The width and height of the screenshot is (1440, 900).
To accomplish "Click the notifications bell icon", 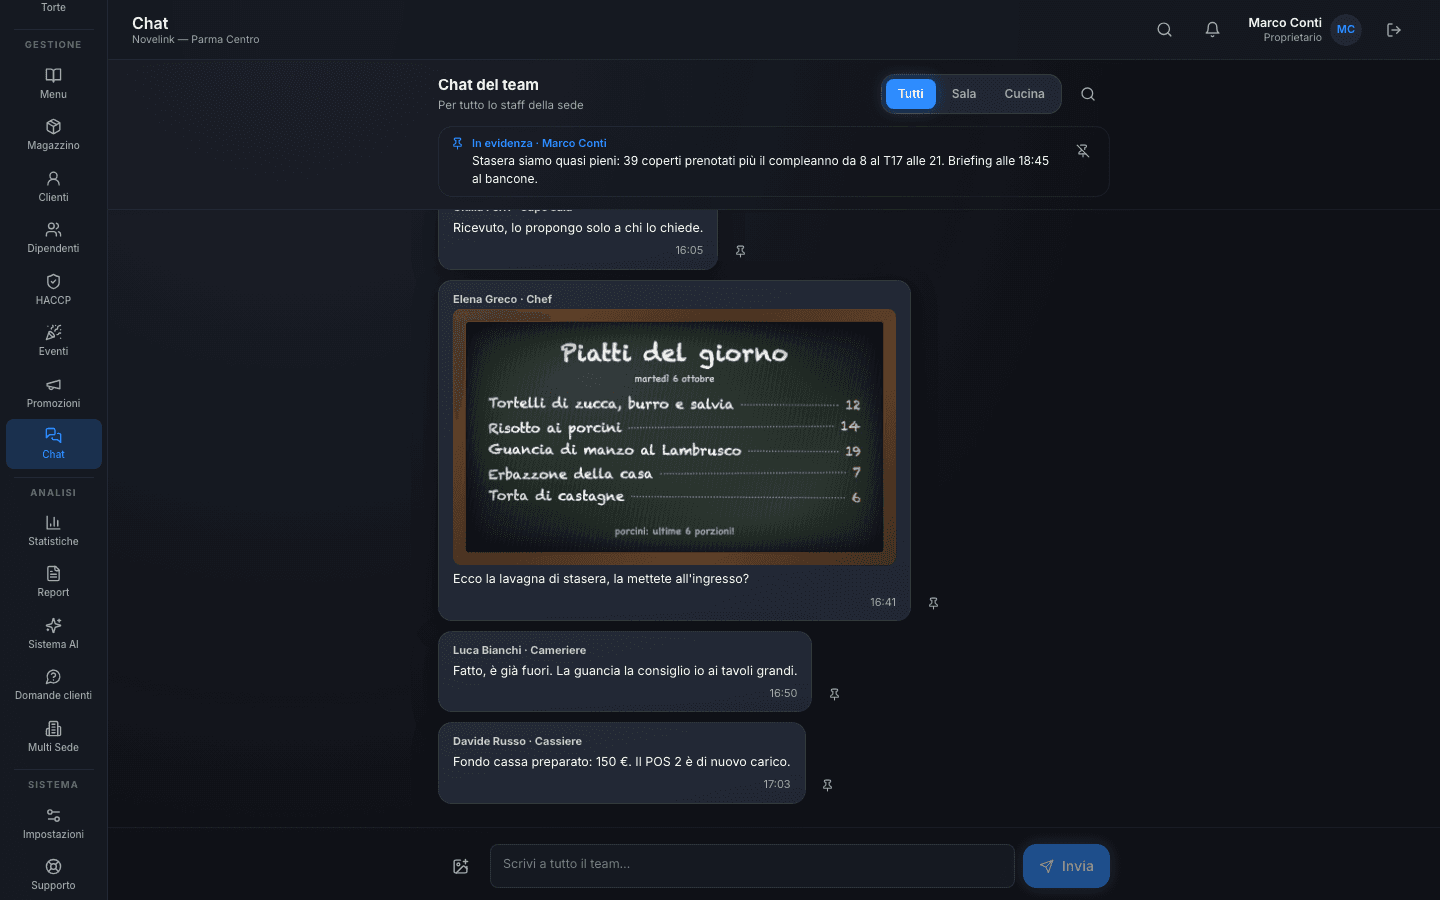I will (x=1212, y=30).
